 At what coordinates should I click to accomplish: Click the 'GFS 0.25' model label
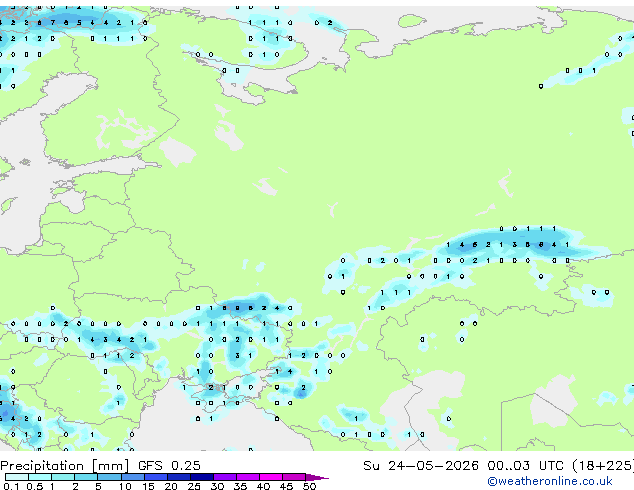point(169,465)
